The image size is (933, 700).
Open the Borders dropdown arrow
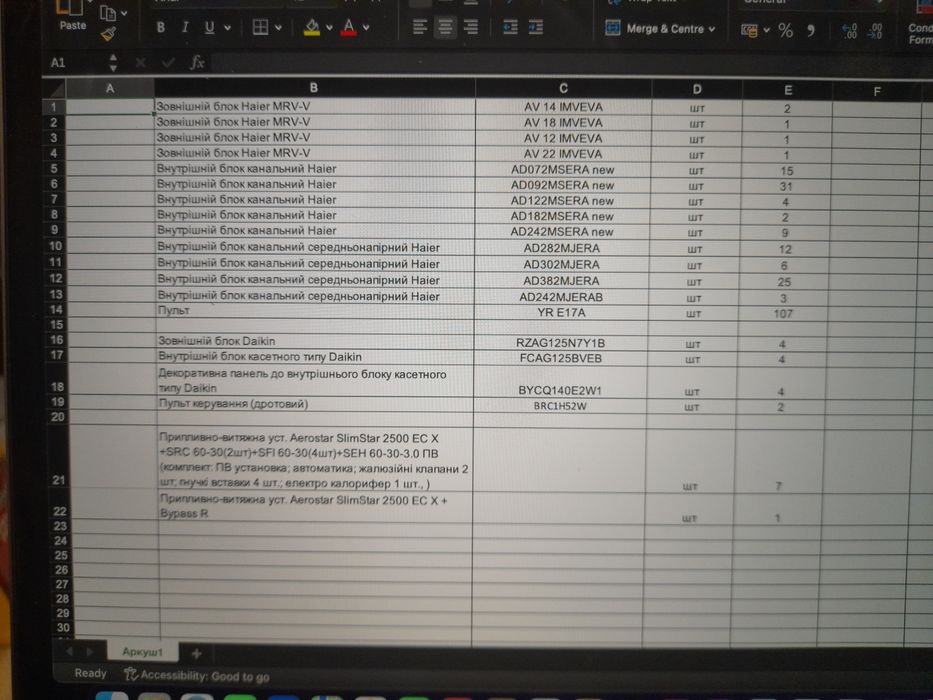(278, 28)
